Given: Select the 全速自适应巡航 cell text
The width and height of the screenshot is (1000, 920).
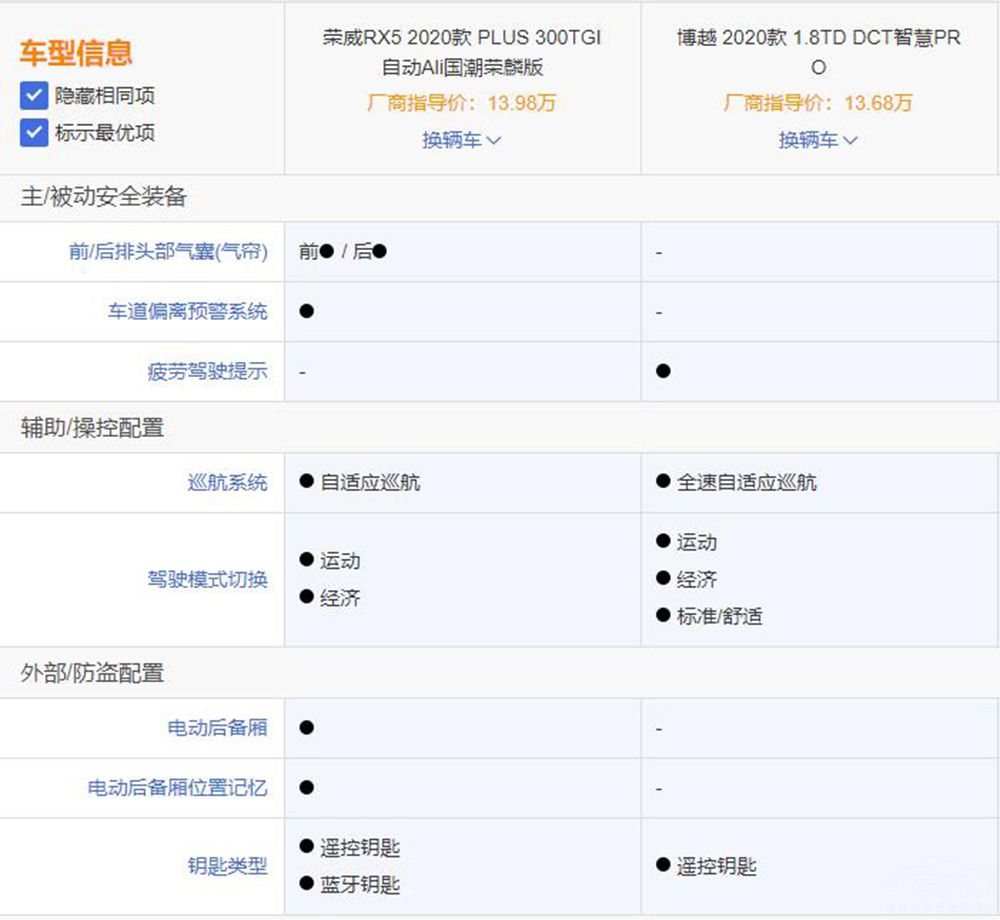Looking at the screenshot, I should click(746, 482).
